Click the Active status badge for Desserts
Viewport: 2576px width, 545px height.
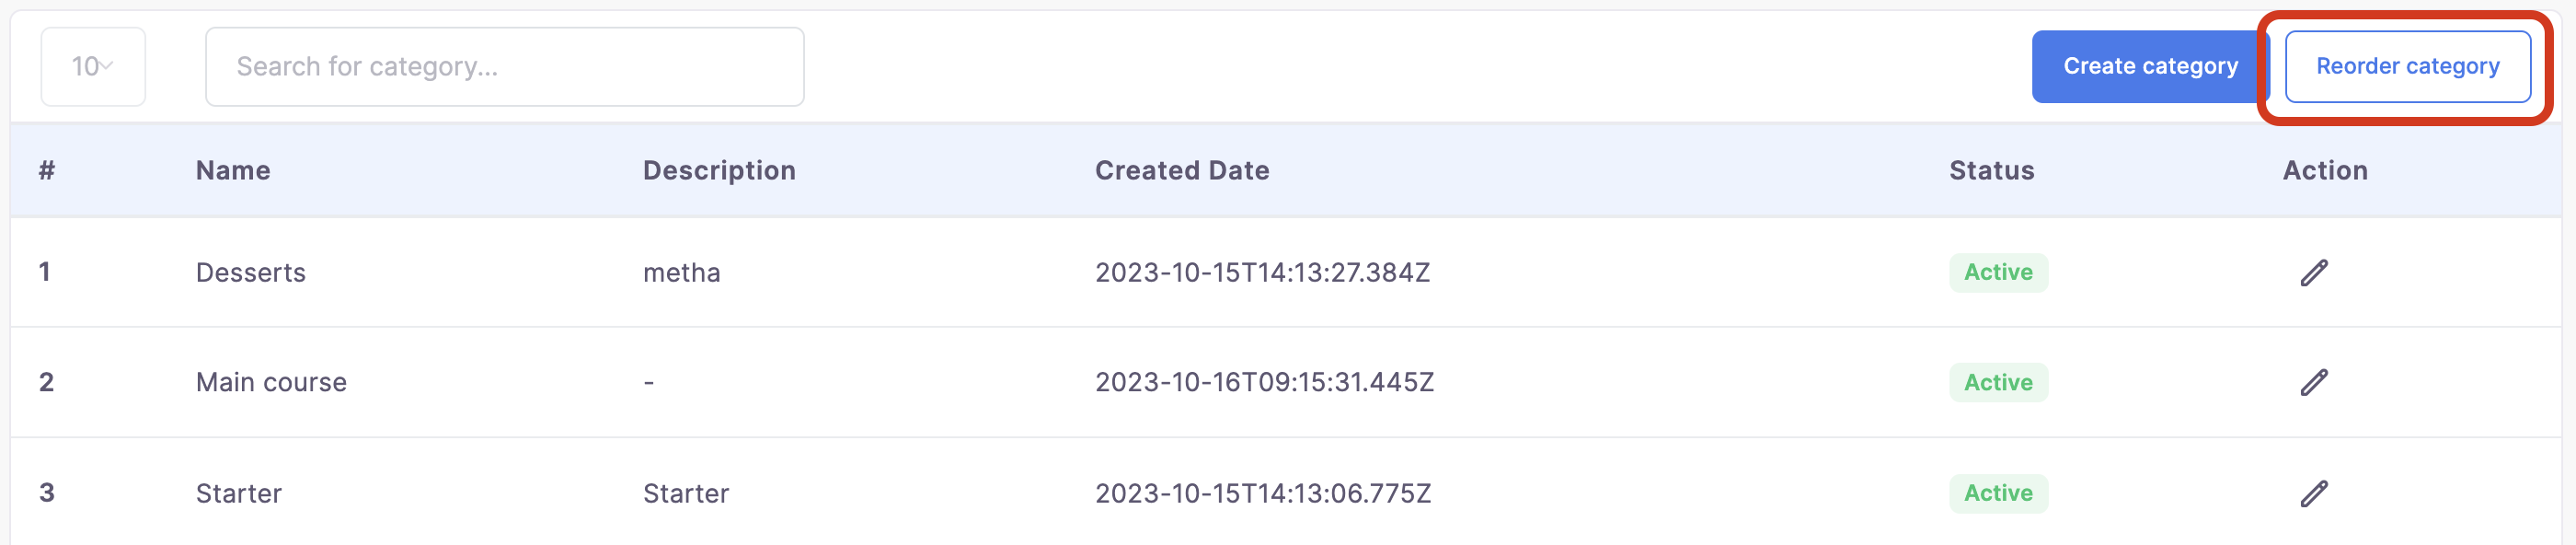click(x=1998, y=273)
